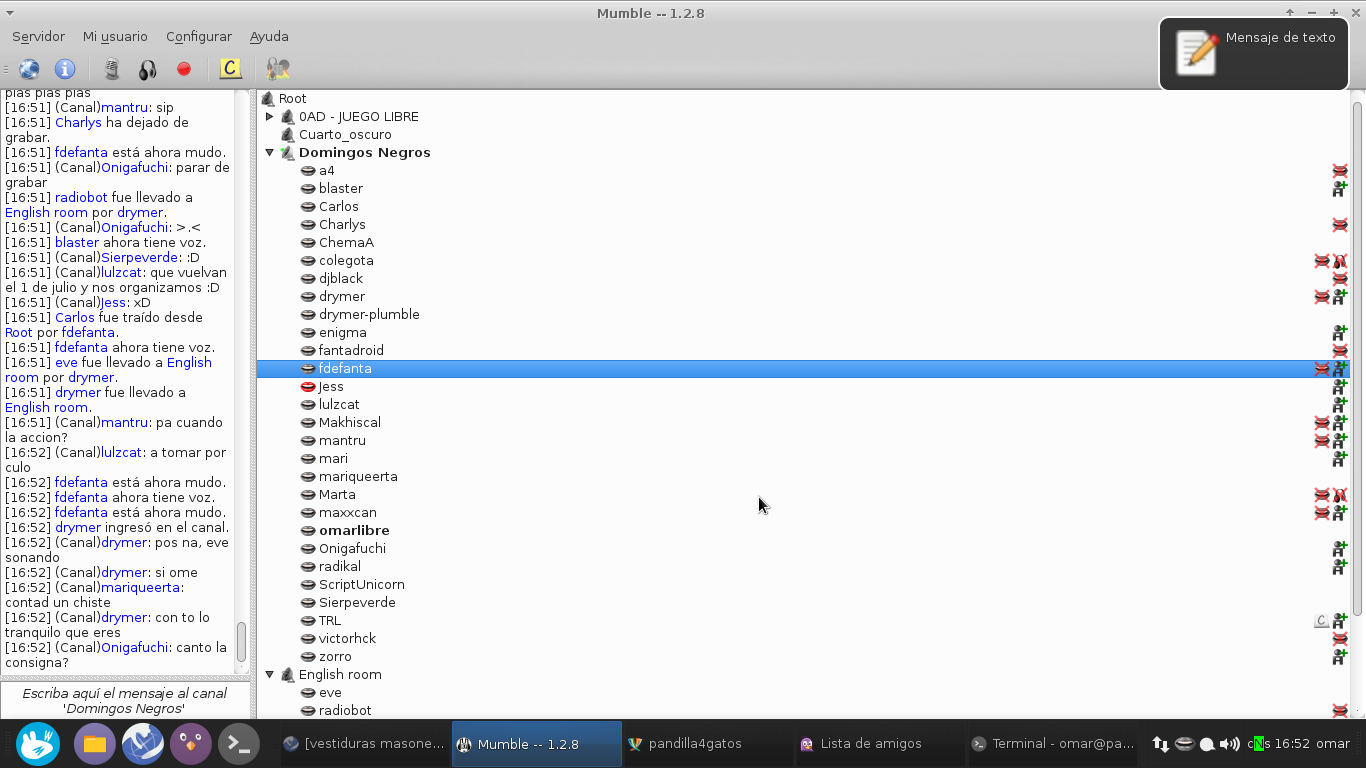Click the muted icon on radiobot's row
1366x768 pixels.
point(1340,710)
